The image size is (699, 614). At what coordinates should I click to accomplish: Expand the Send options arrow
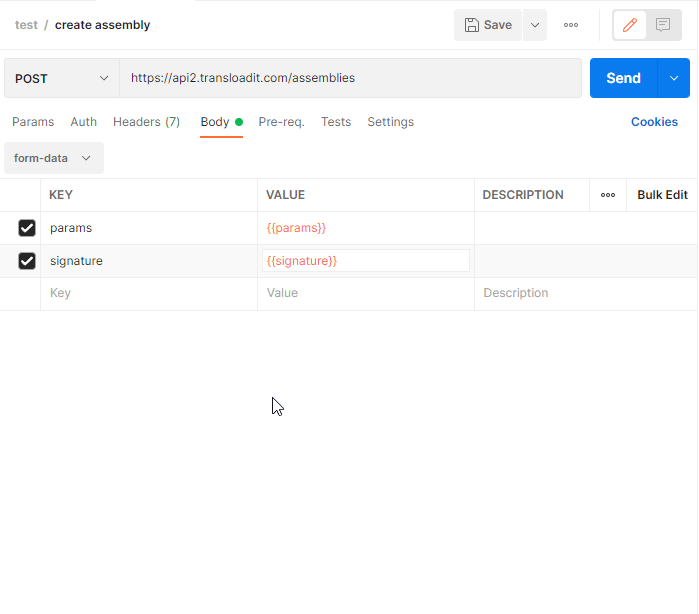674,78
